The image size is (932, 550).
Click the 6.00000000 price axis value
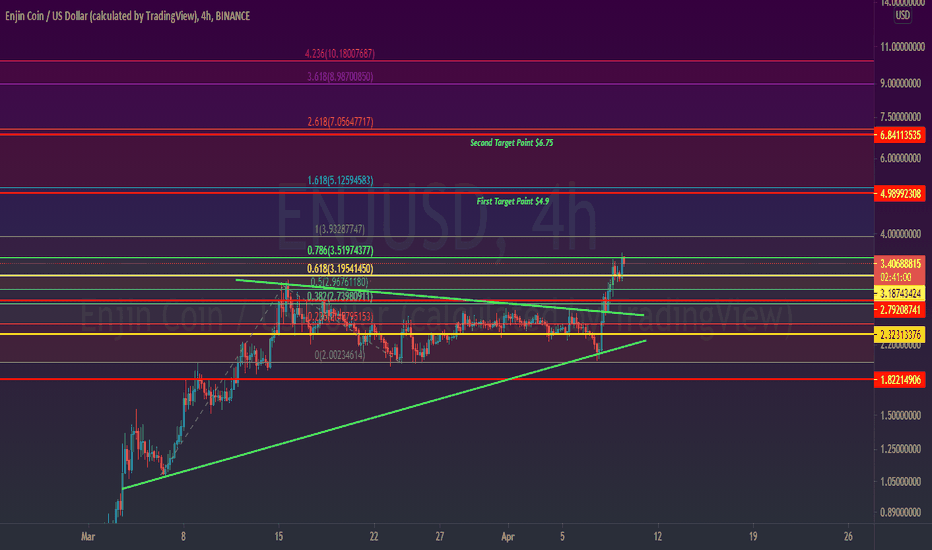point(902,158)
